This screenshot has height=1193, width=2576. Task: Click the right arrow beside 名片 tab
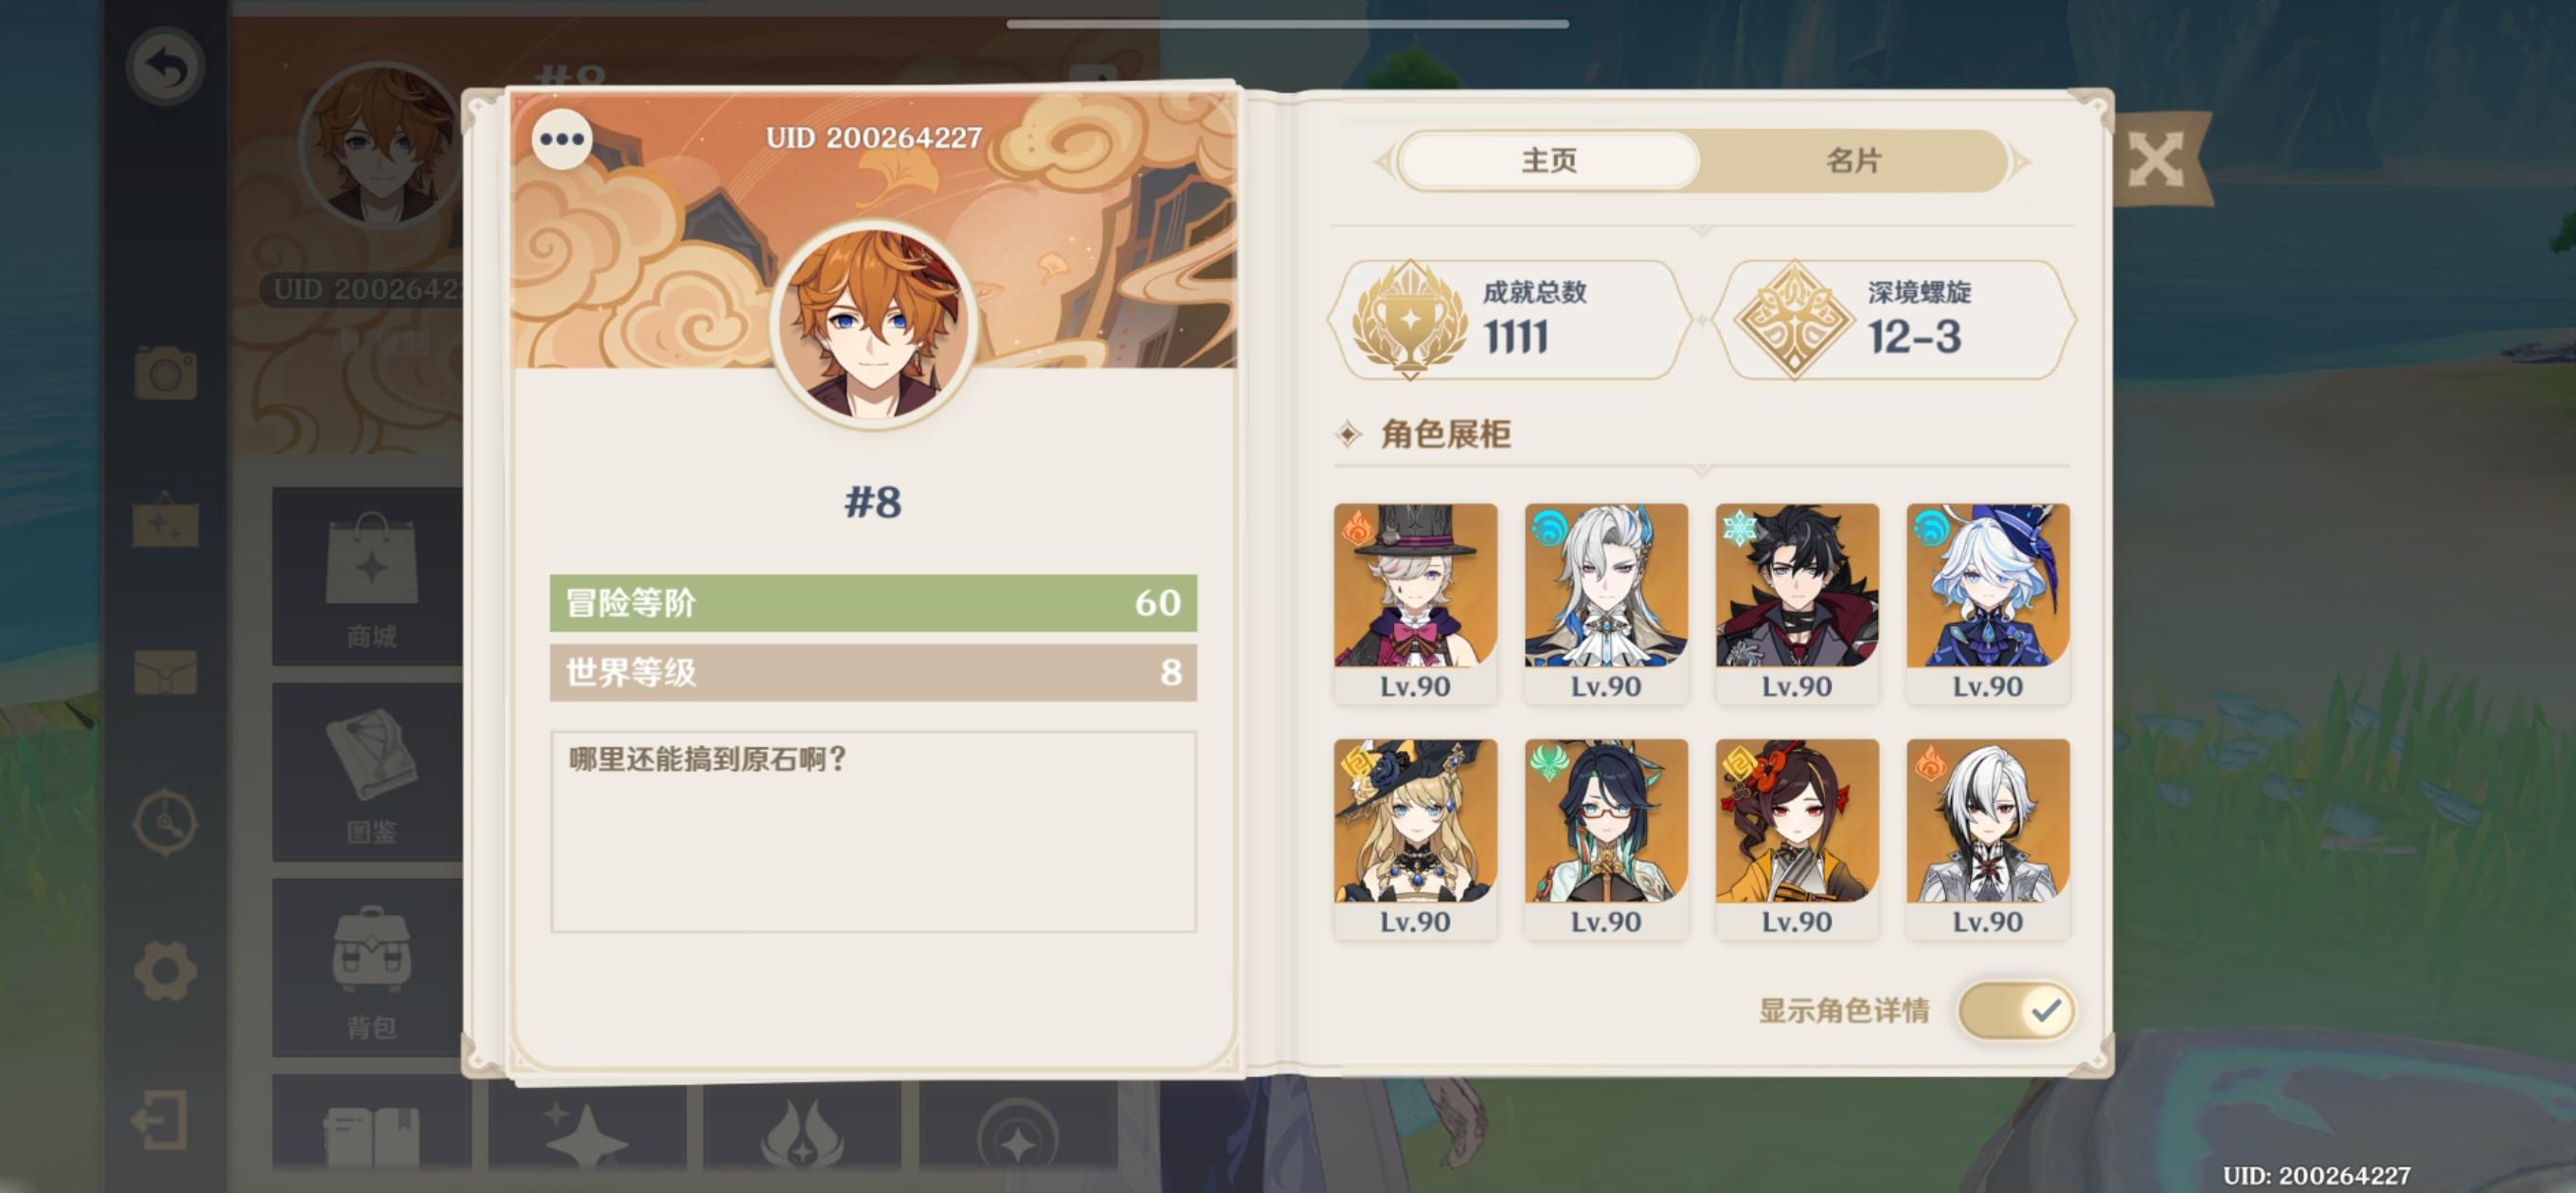2021,161
